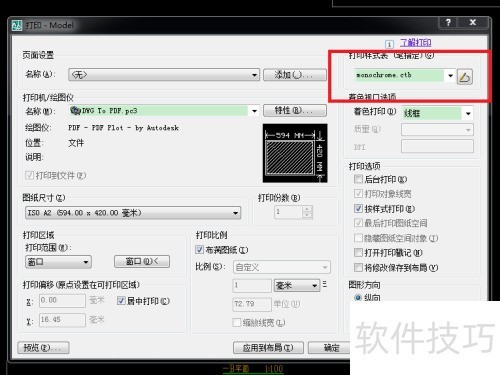Toggle the 最后打印图纸空间 checkbox

tap(358, 223)
